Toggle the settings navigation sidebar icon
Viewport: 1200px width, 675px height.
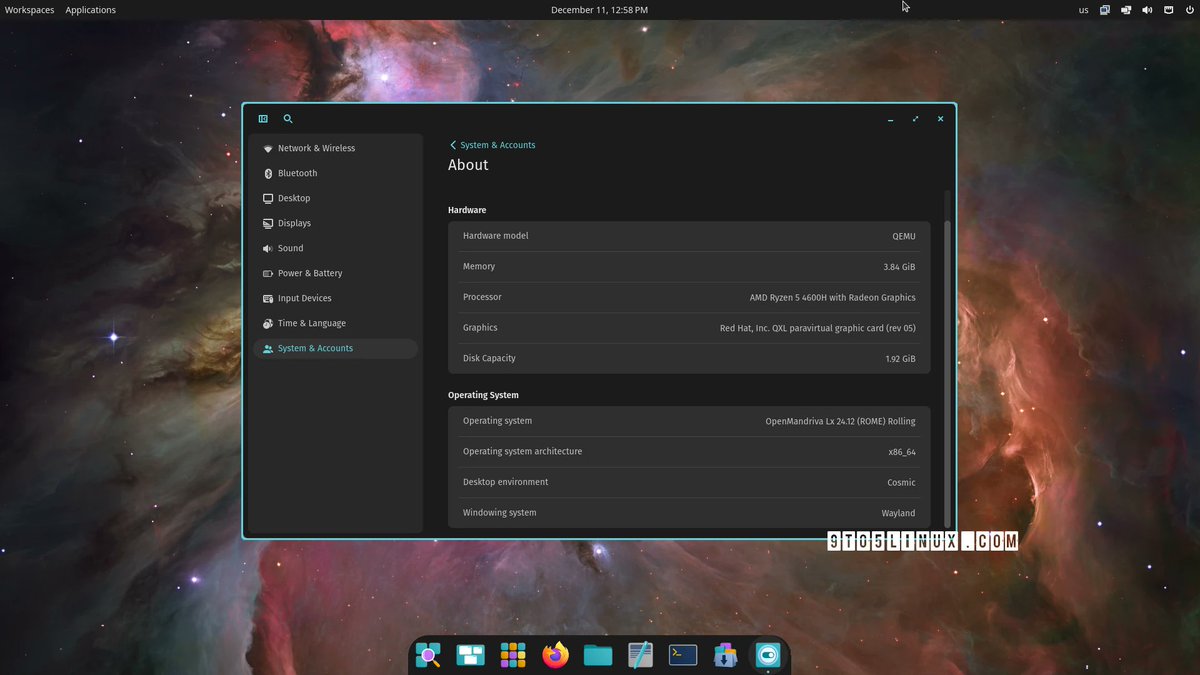(x=263, y=119)
